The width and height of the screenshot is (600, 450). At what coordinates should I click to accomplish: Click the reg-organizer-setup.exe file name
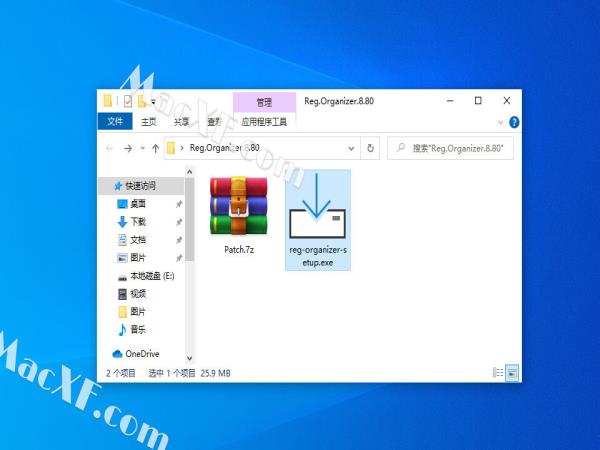[x=318, y=256]
